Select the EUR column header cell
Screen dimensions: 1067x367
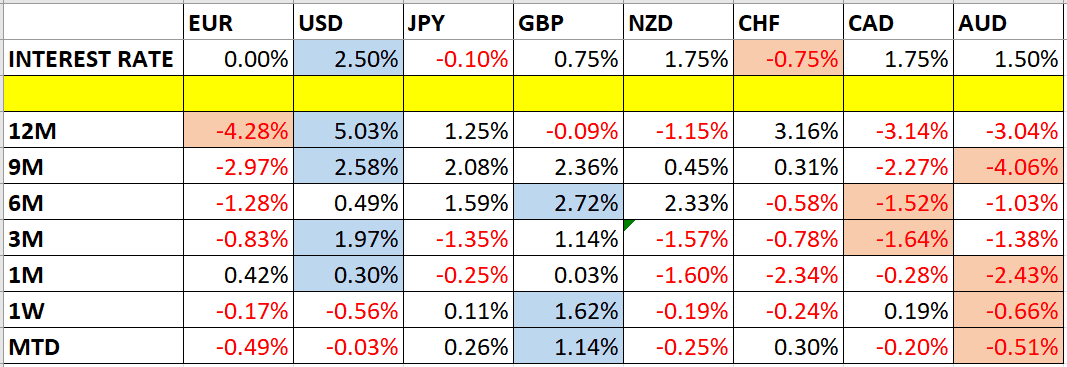pyautogui.click(x=239, y=24)
